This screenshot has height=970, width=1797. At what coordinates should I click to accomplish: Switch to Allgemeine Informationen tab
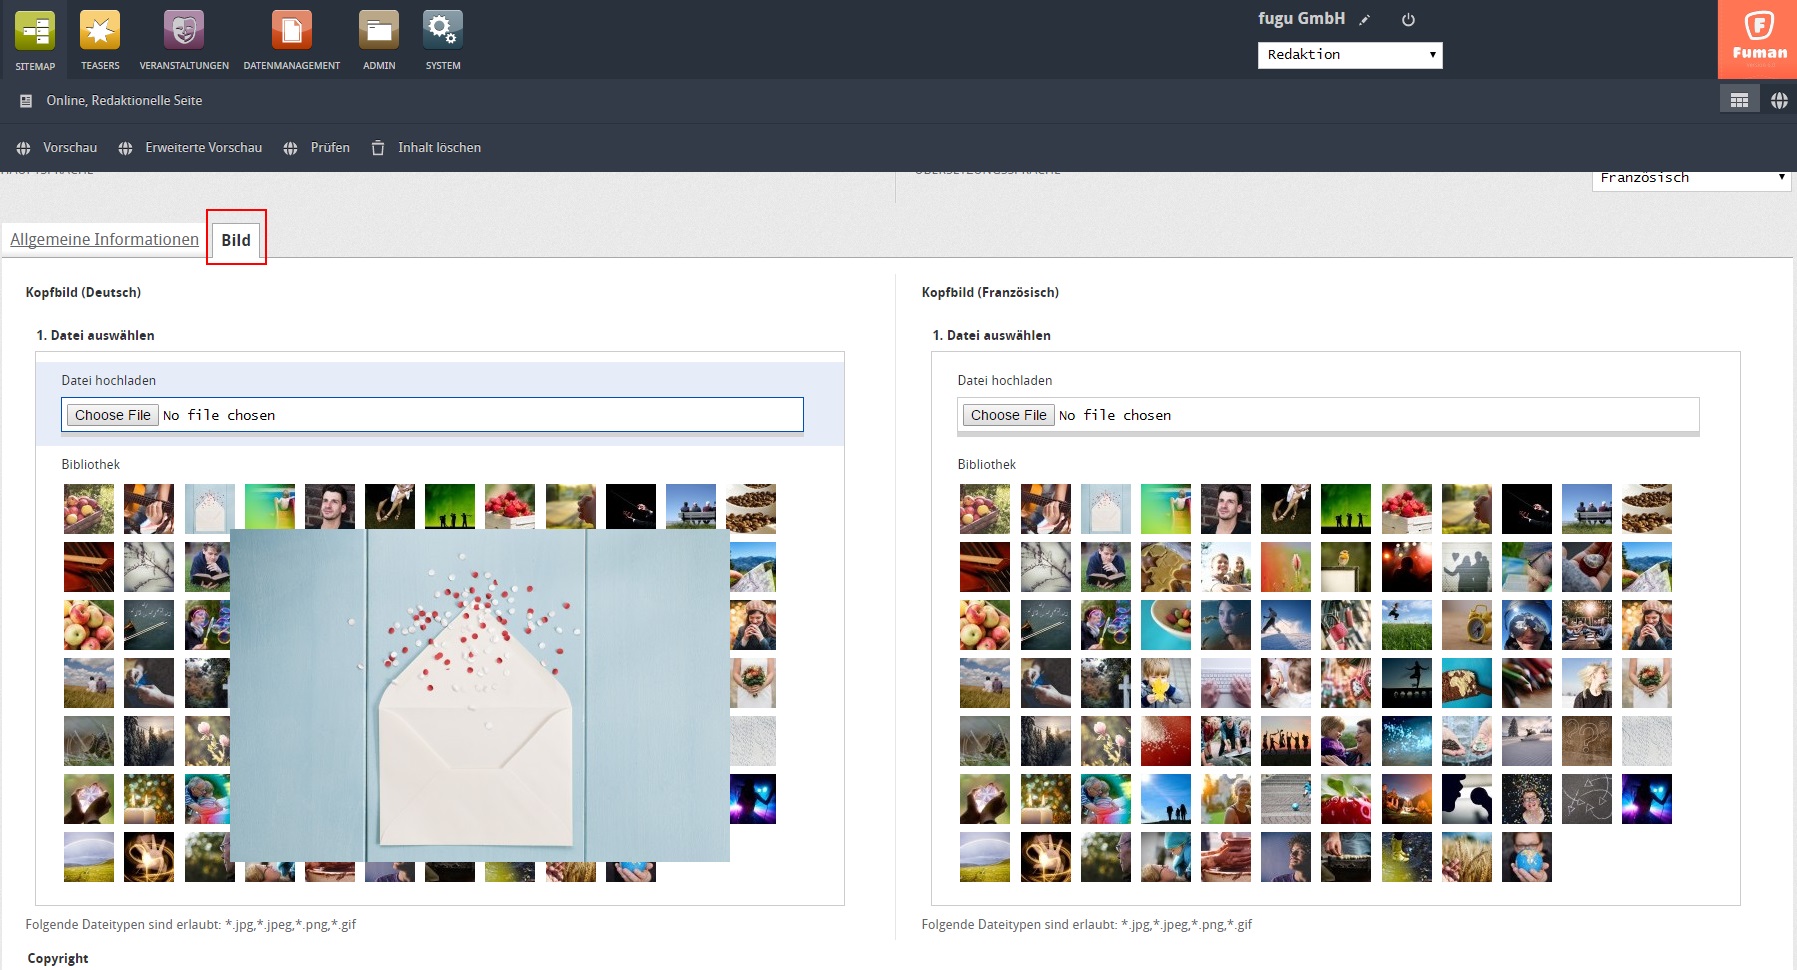104,240
